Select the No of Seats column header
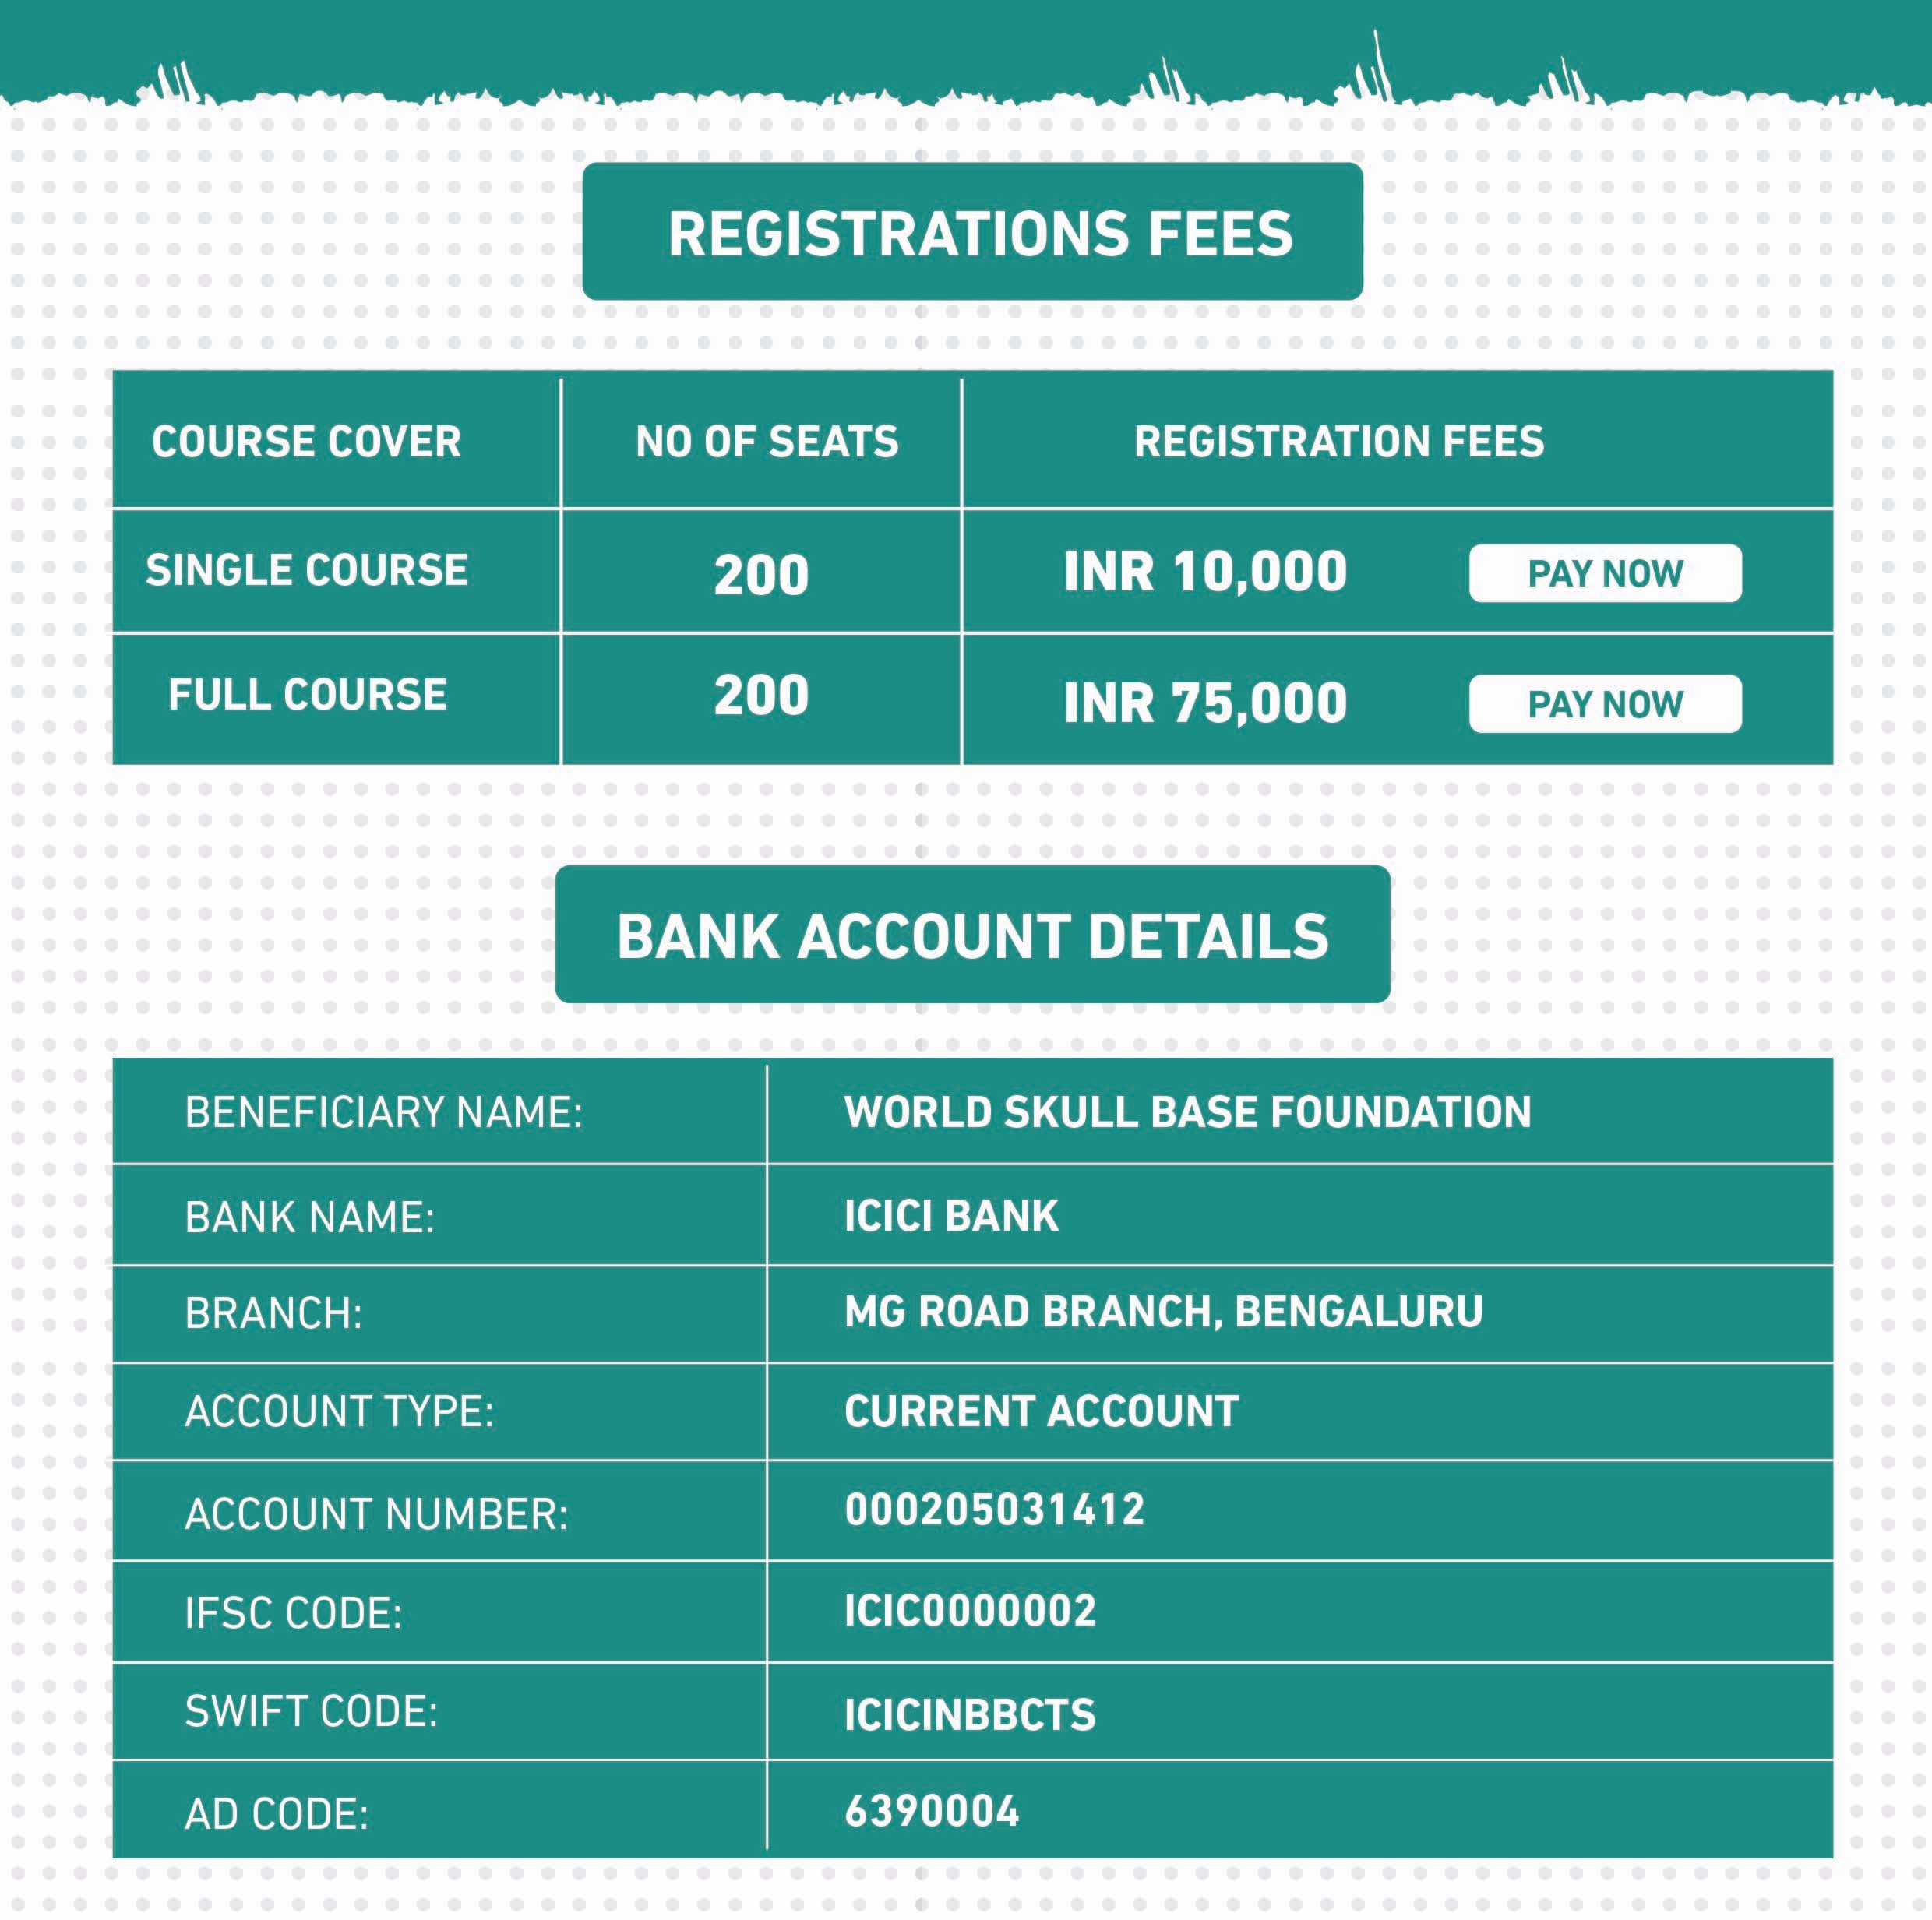Viewport: 1932px width, 1920px height. (x=766, y=441)
